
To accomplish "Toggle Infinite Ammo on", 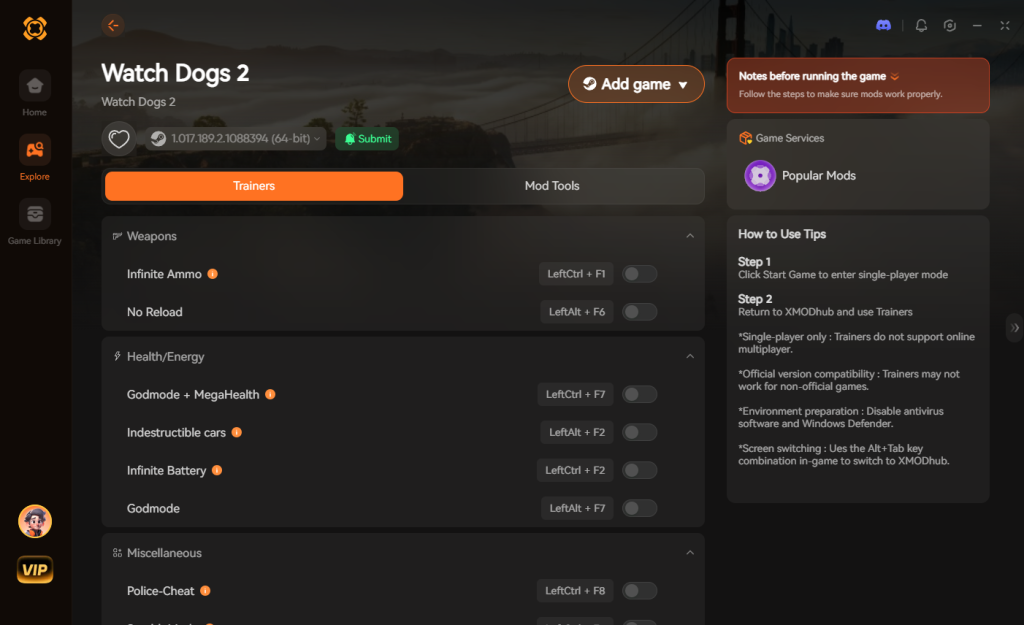I will [x=639, y=274].
